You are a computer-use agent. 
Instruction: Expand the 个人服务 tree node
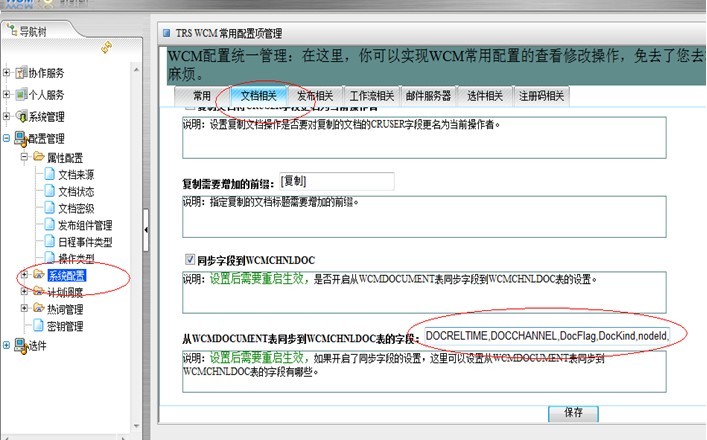[x=6, y=94]
